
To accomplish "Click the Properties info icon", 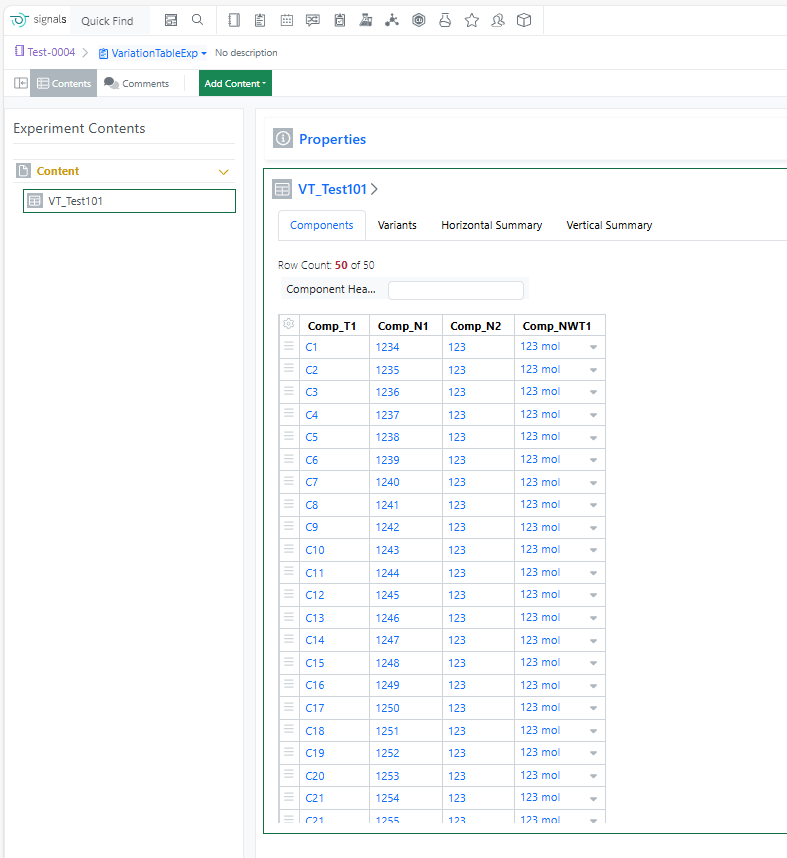I will (x=283, y=139).
